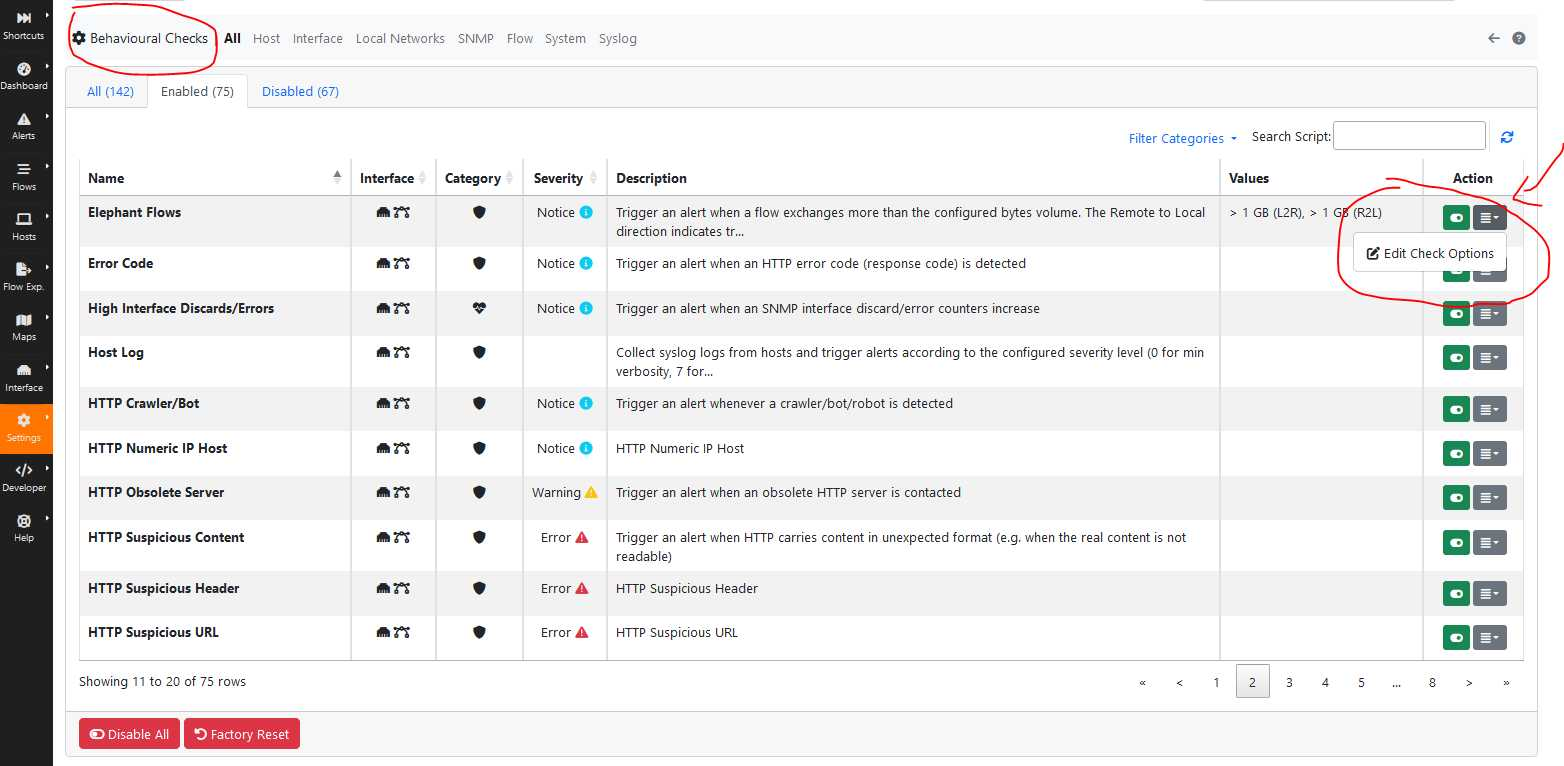Image resolution: width=1564 pixels, height=766 pixels.
Task: Open the Alerts page from the sidebar
Action: [x=25, y=123]
